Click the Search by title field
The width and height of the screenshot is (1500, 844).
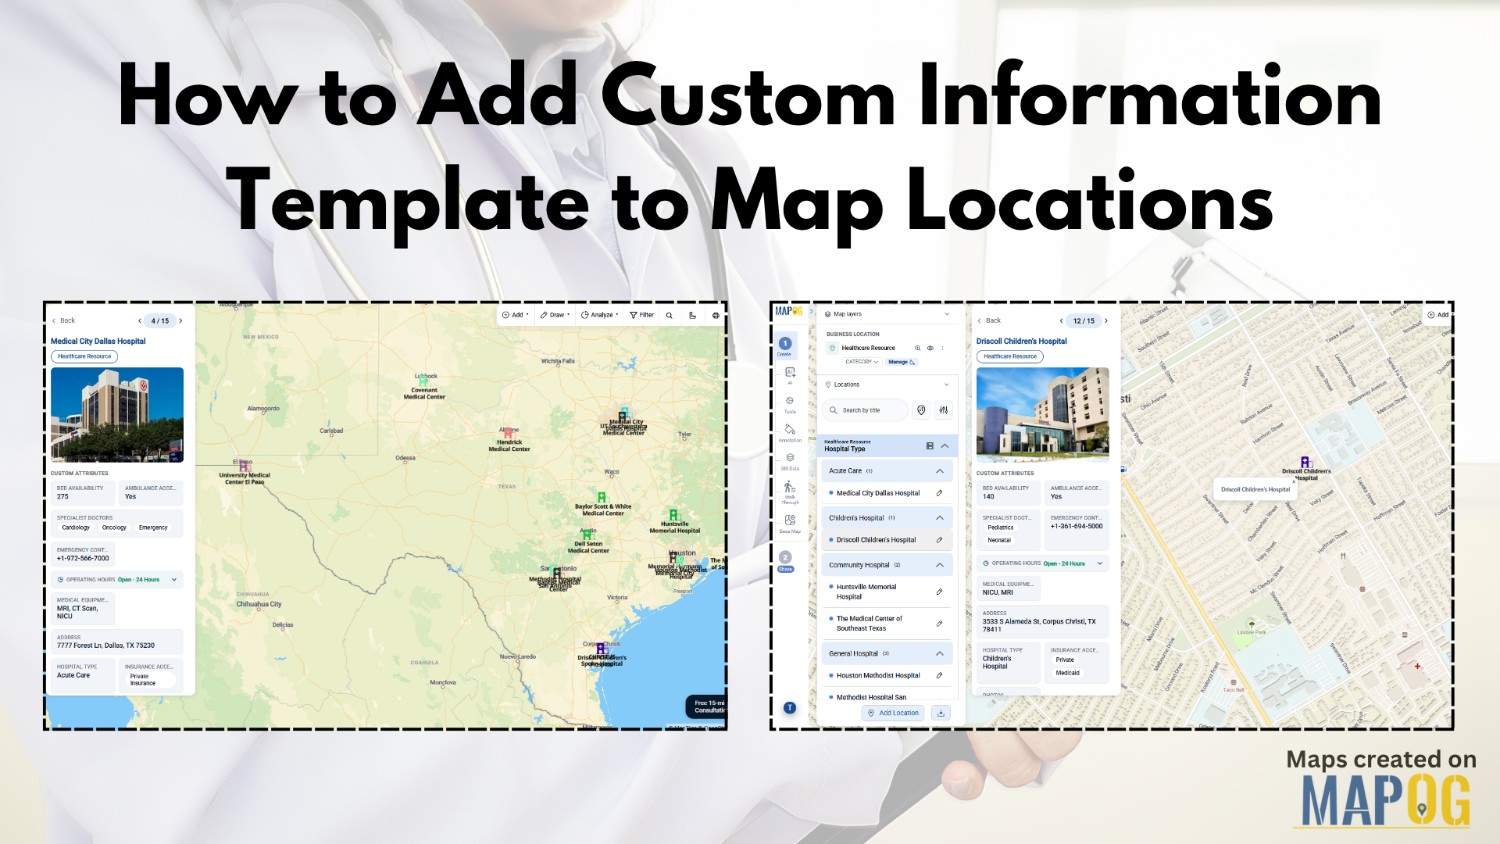click(x=866, y=410)
